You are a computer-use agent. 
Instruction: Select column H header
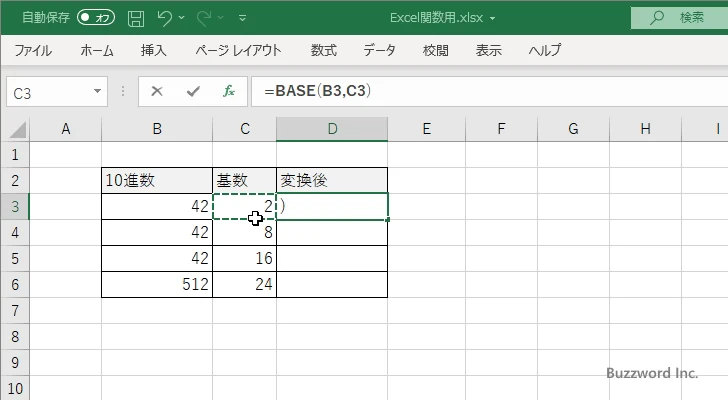point(645,129)
